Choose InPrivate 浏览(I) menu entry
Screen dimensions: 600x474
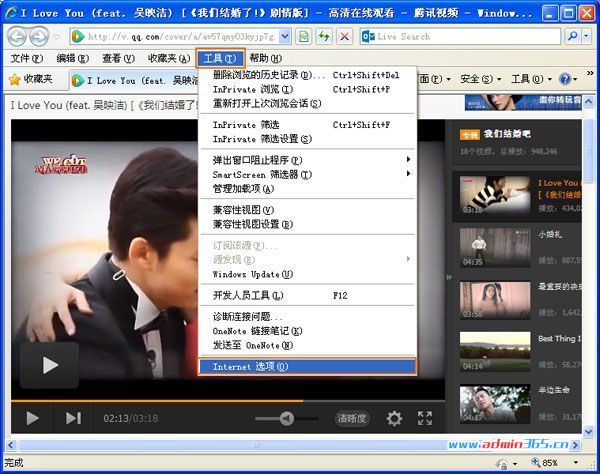coord(308,89)
